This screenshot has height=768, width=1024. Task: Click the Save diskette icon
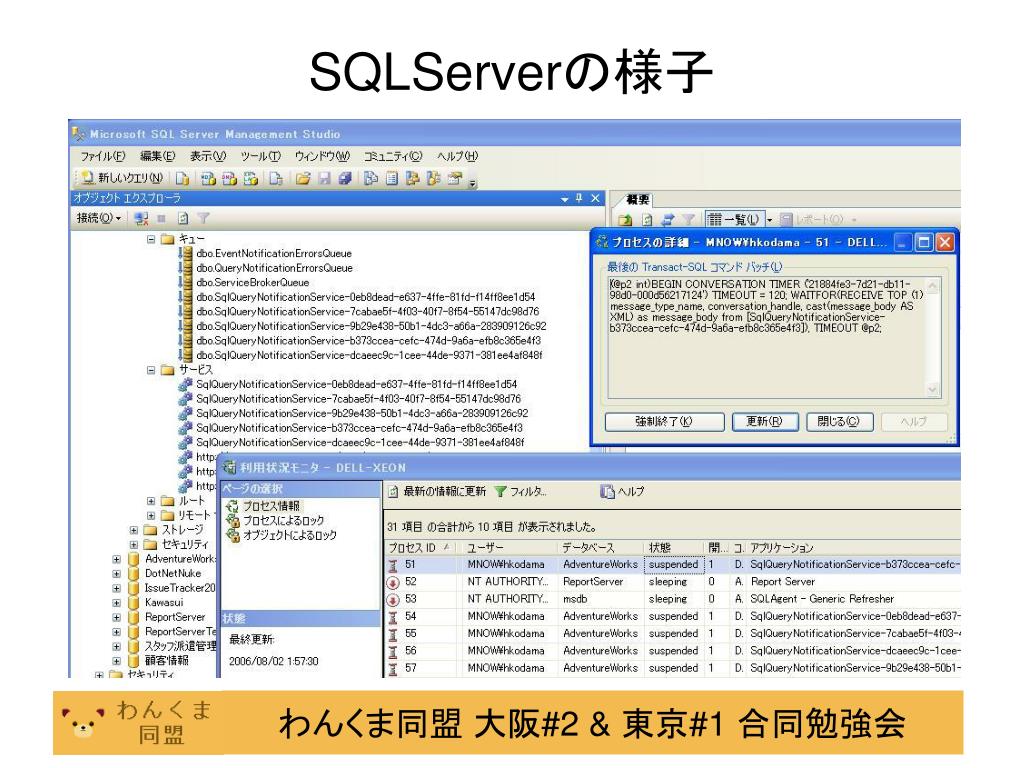coord(324,178)
